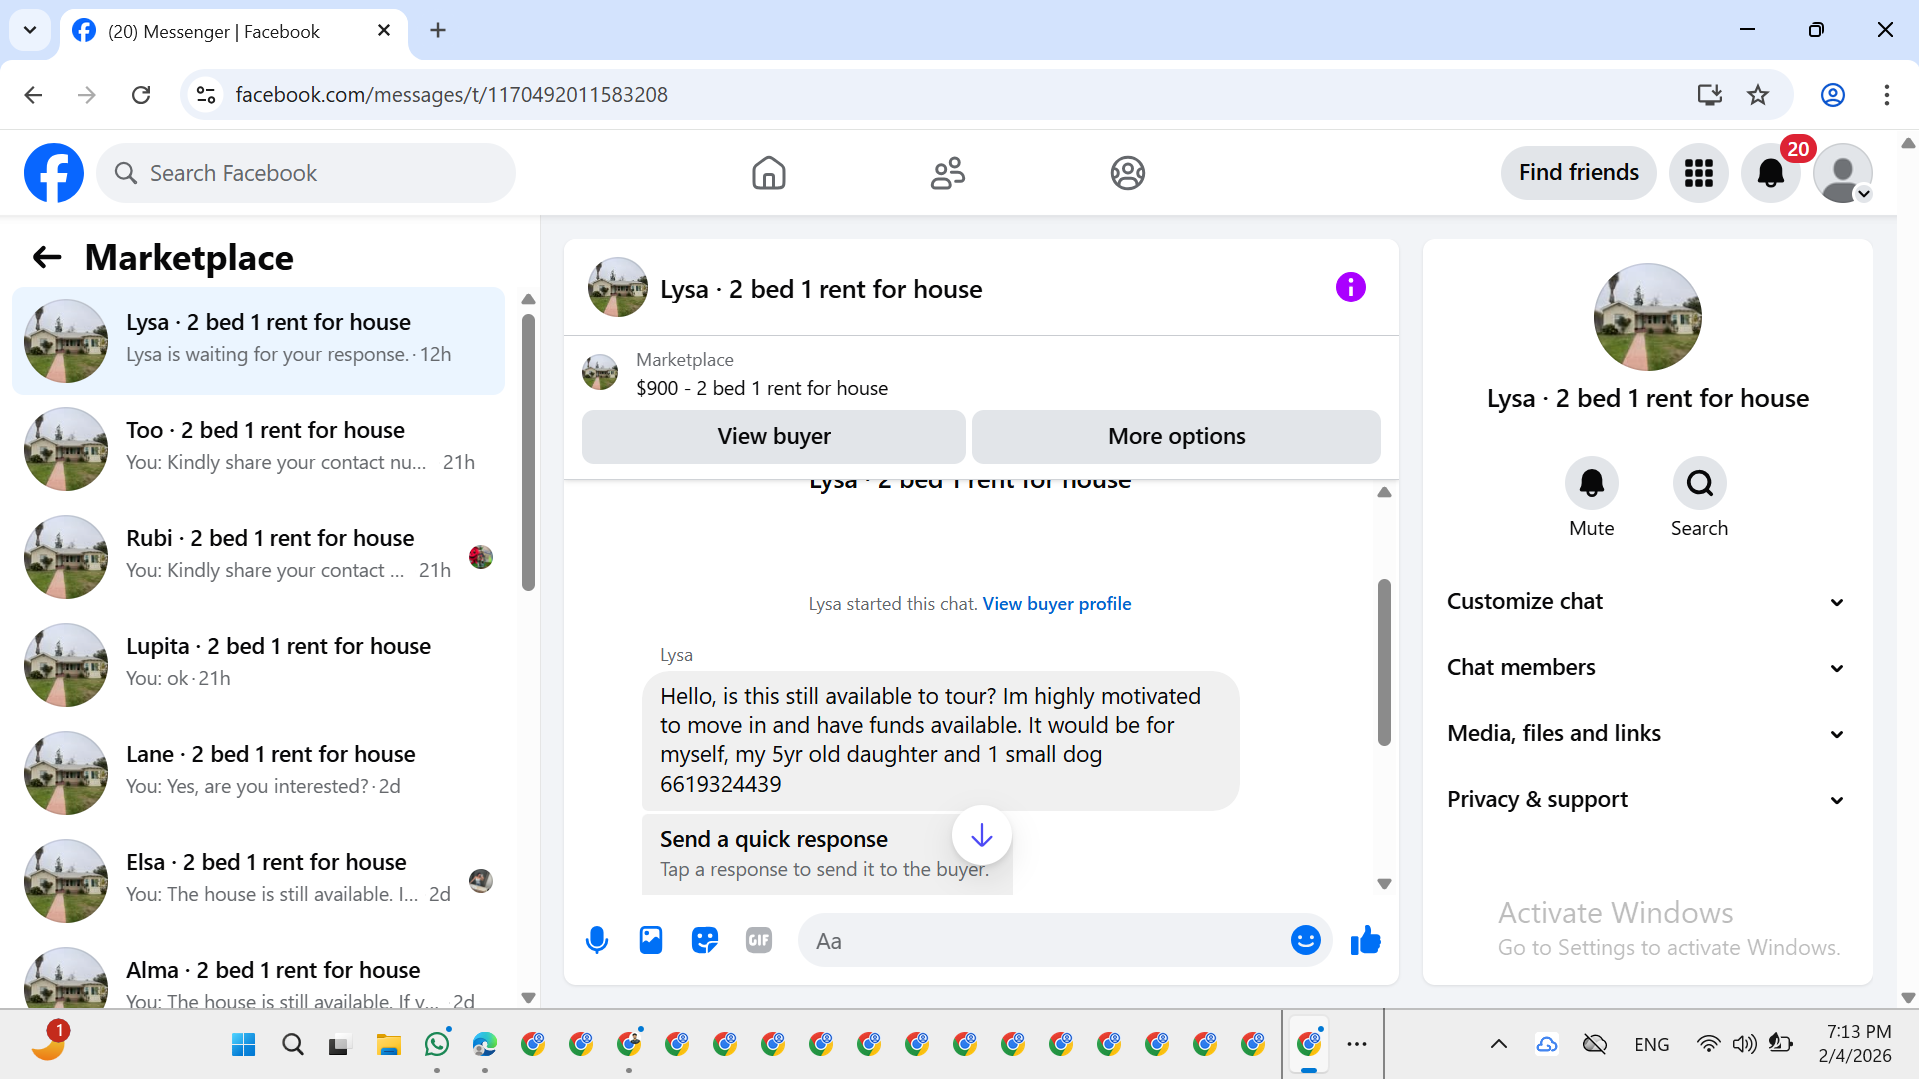The height and width of the screenshot is (1079, 1919).
Task: Open the taskbar overflow three dots
Action: click(x=1356, y=1045)
